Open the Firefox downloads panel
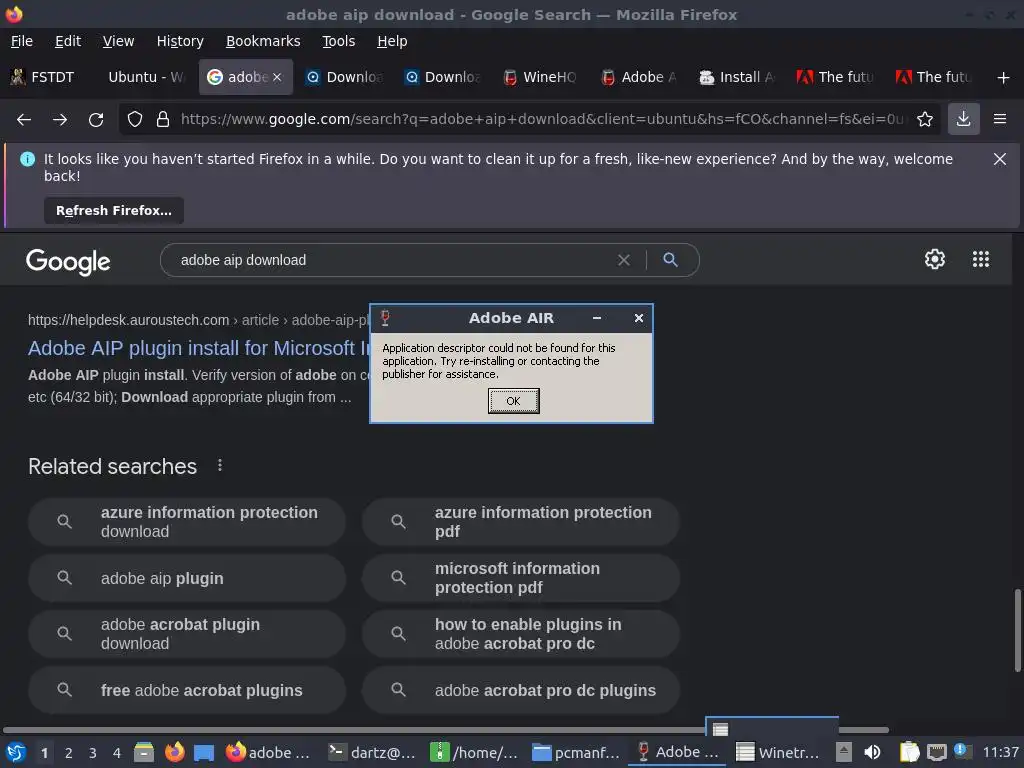 click(x=963, y=119)
